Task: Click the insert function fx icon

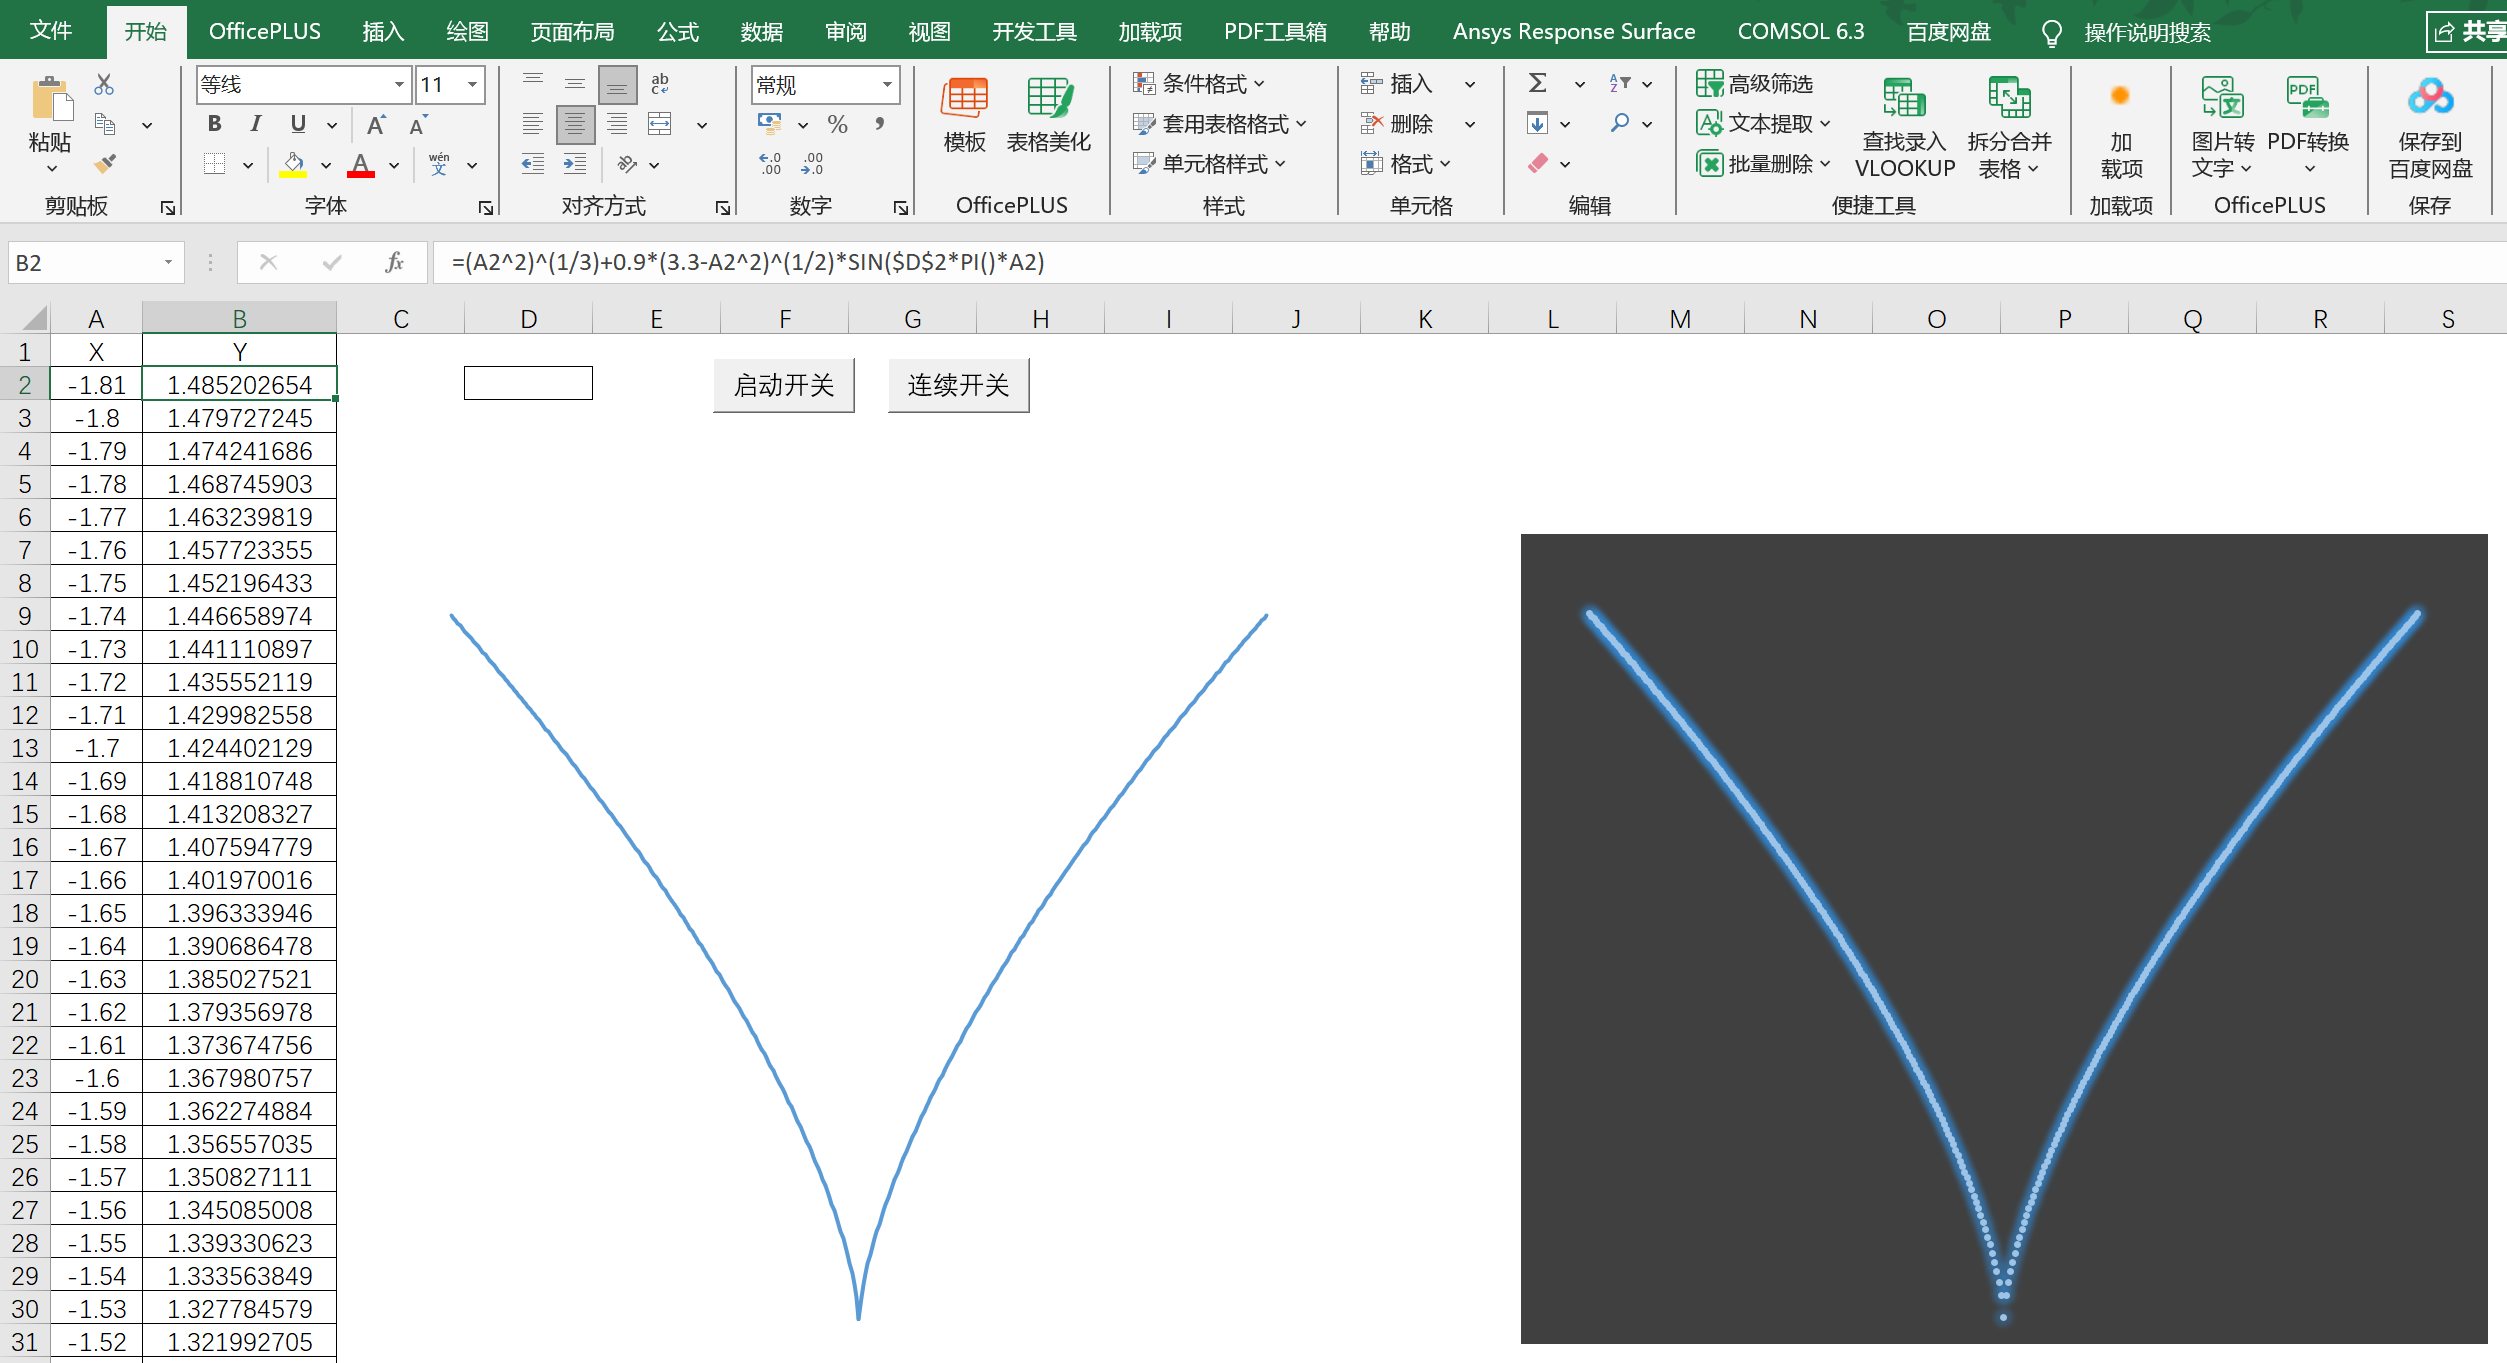Action: (394, 263)
